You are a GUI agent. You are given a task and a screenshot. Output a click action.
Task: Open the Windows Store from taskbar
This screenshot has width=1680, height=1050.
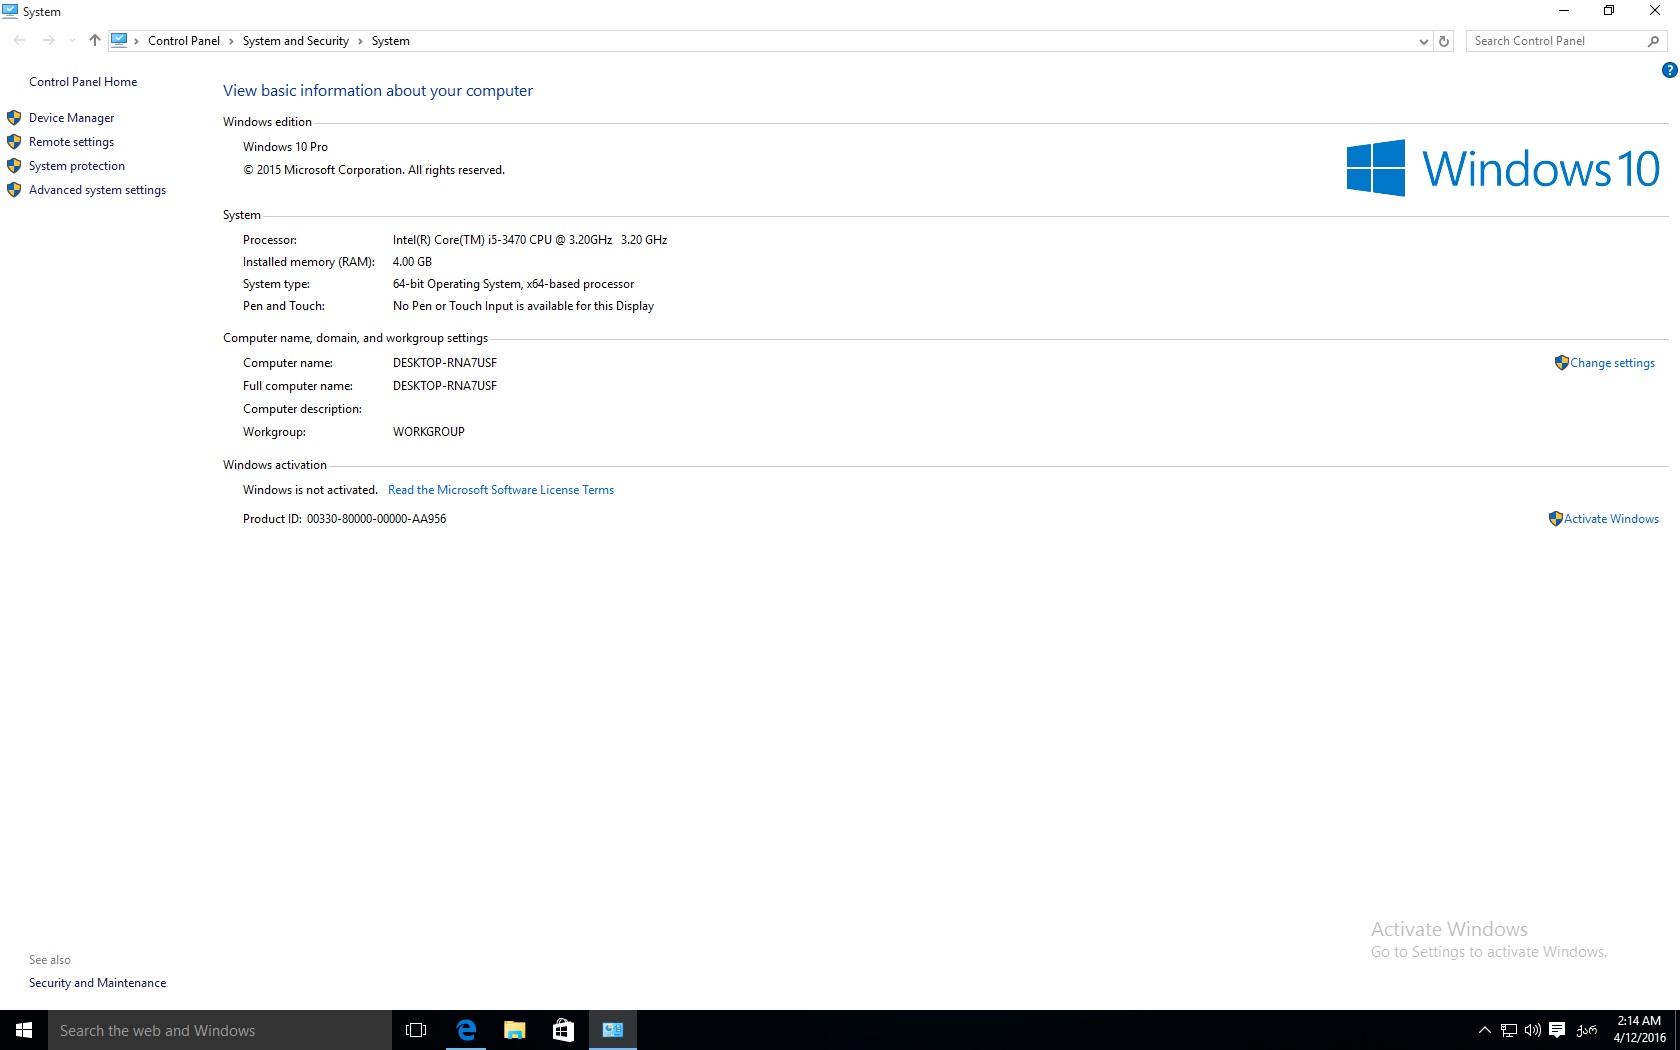click(563, 1030)
